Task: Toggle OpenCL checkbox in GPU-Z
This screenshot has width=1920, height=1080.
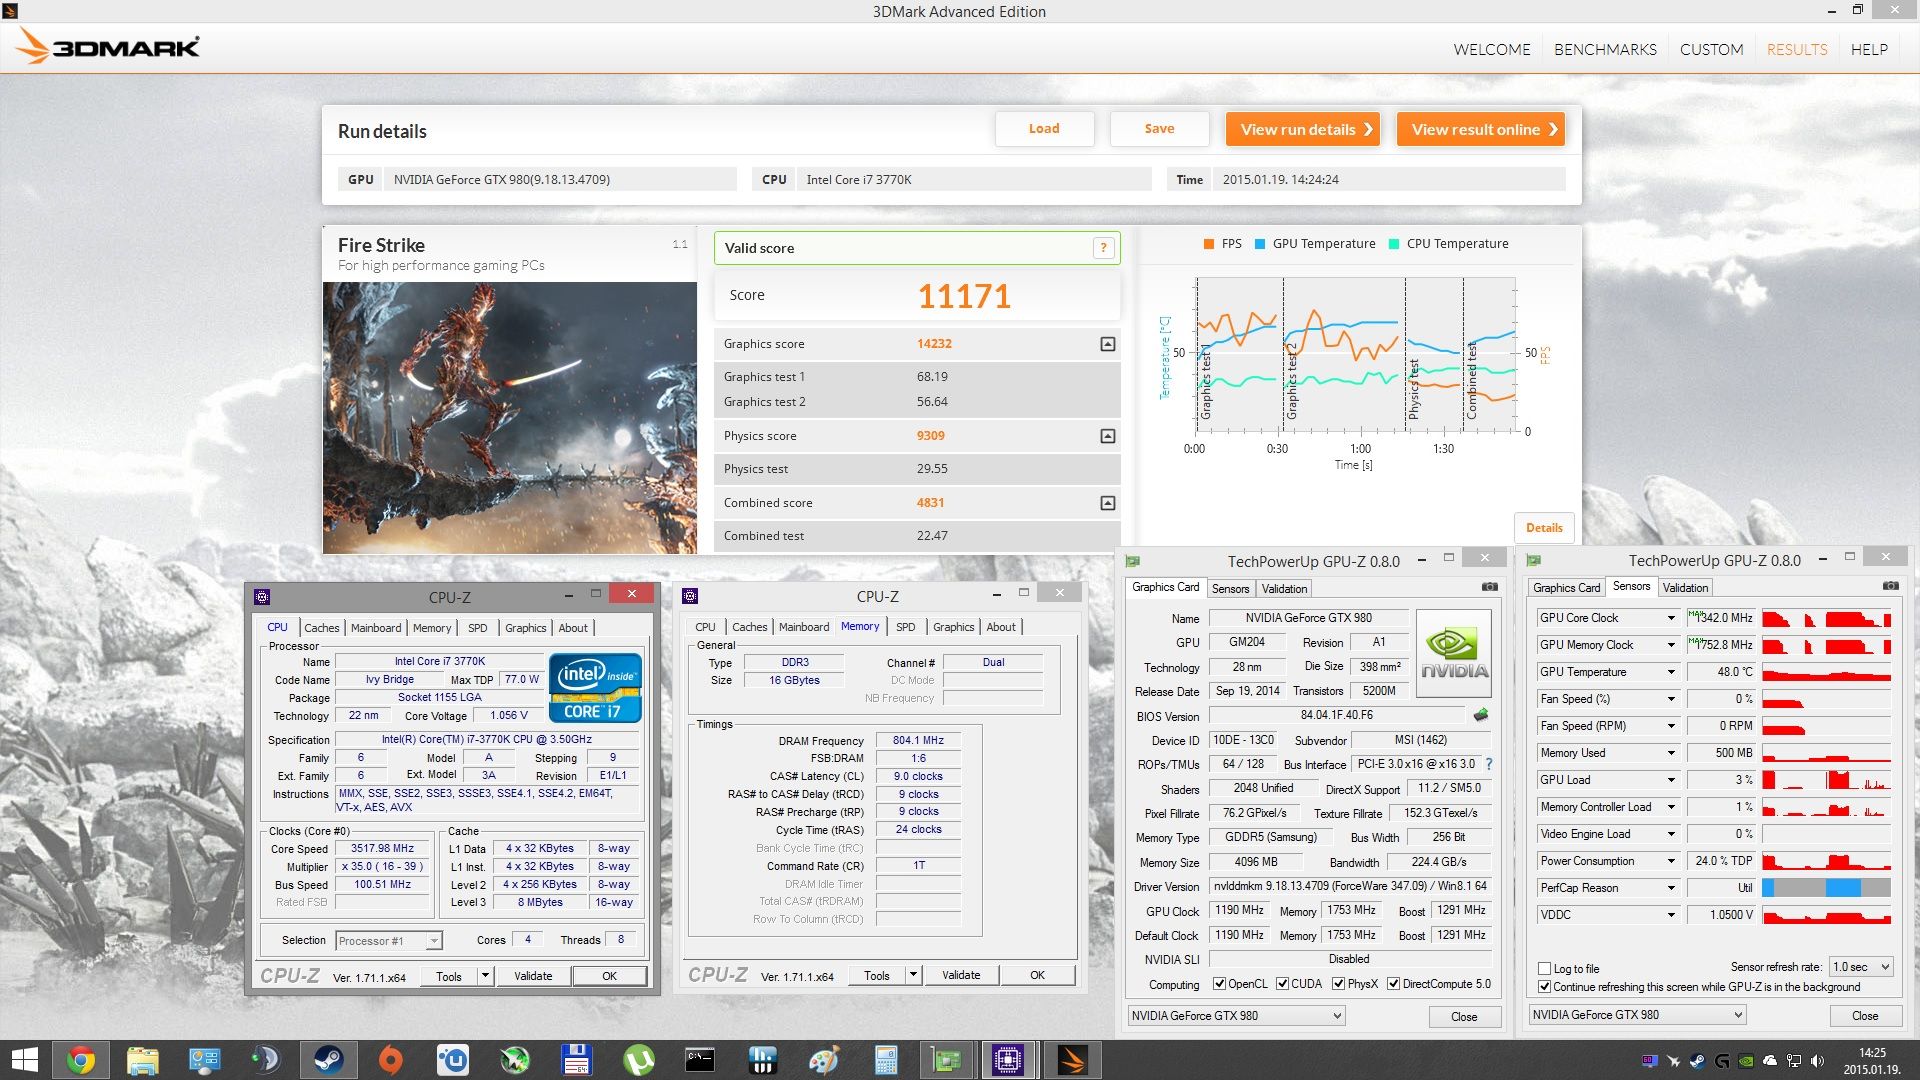Action: pyautogui.click(x=1219, y=984)
